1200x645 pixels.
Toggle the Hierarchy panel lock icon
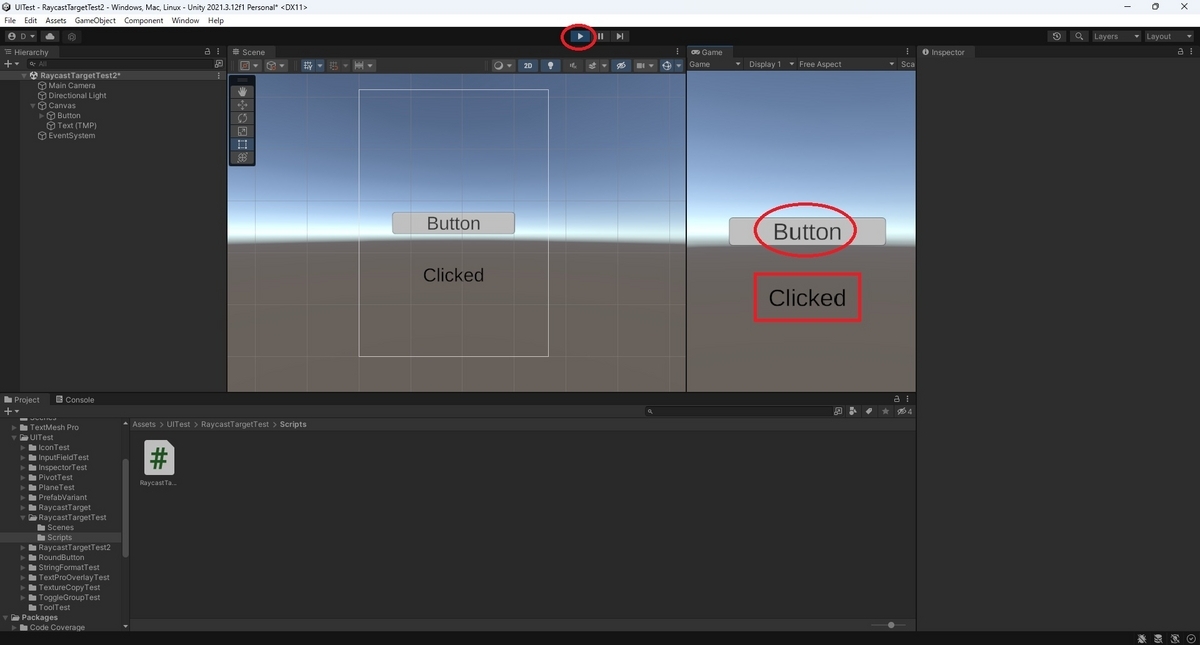(x=207, y=52)
